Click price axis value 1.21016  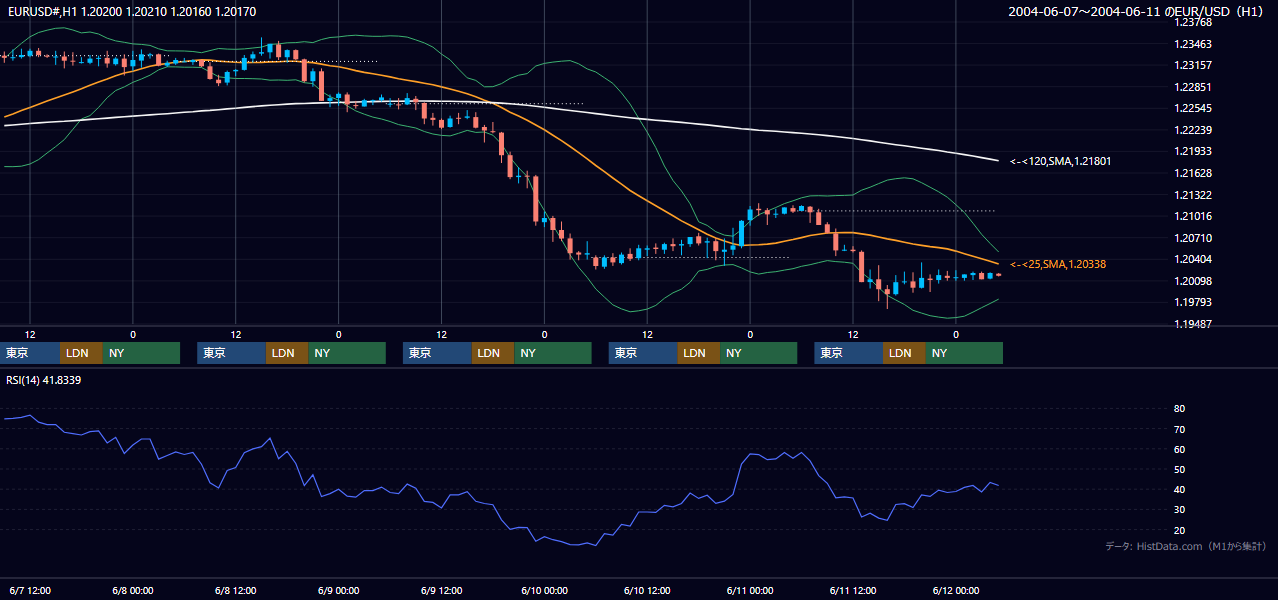point(1193,216)
